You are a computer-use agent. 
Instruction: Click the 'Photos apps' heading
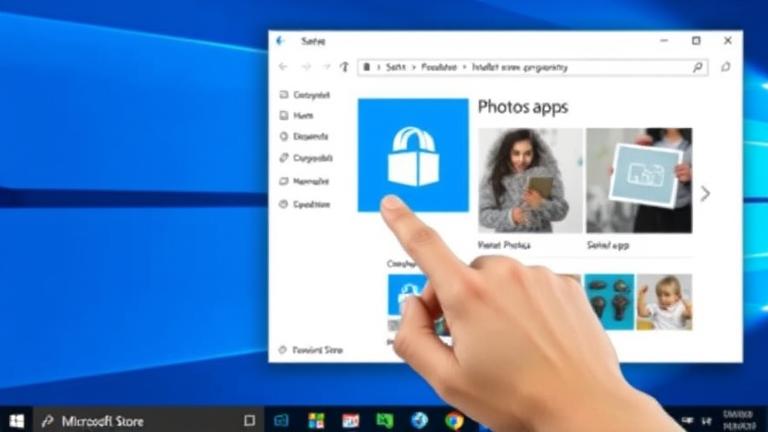(523, 107)
